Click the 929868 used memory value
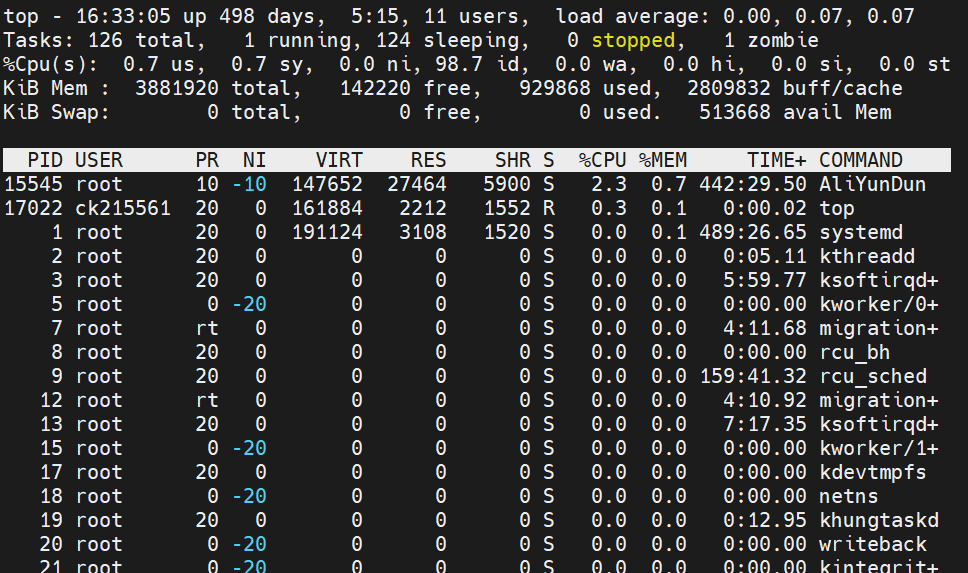This screenshot has height=573, width=968. tap(554, 88)
